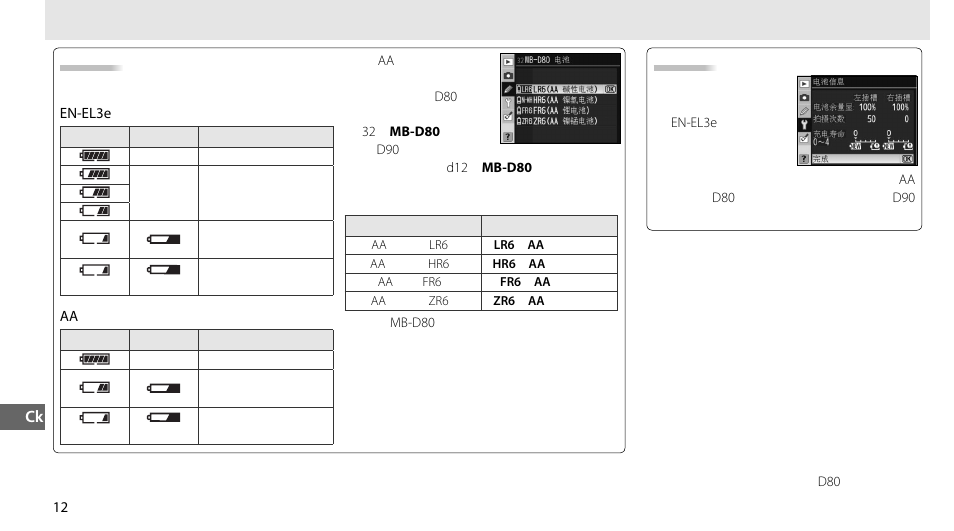Click the bold 'MB-D80' text after 32
954x531 pixels.
tap(414, 131)
